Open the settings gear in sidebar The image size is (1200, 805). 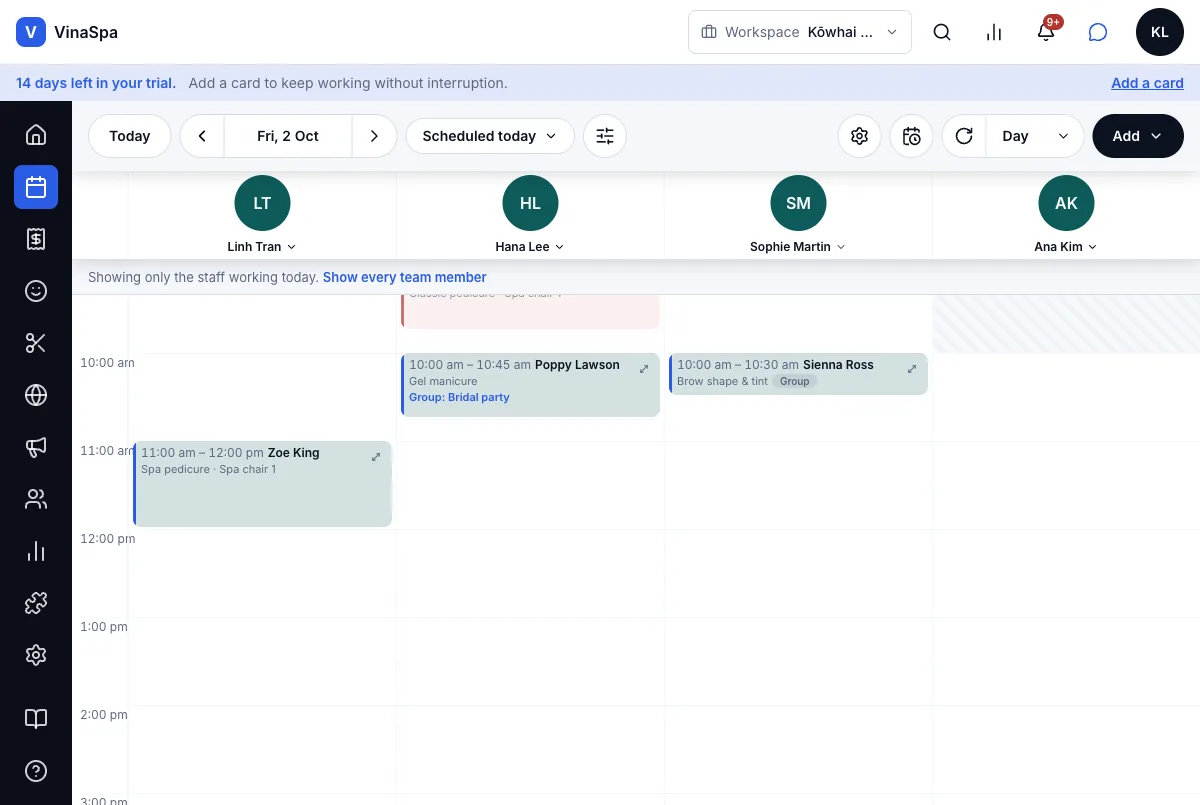click(36, 655)
